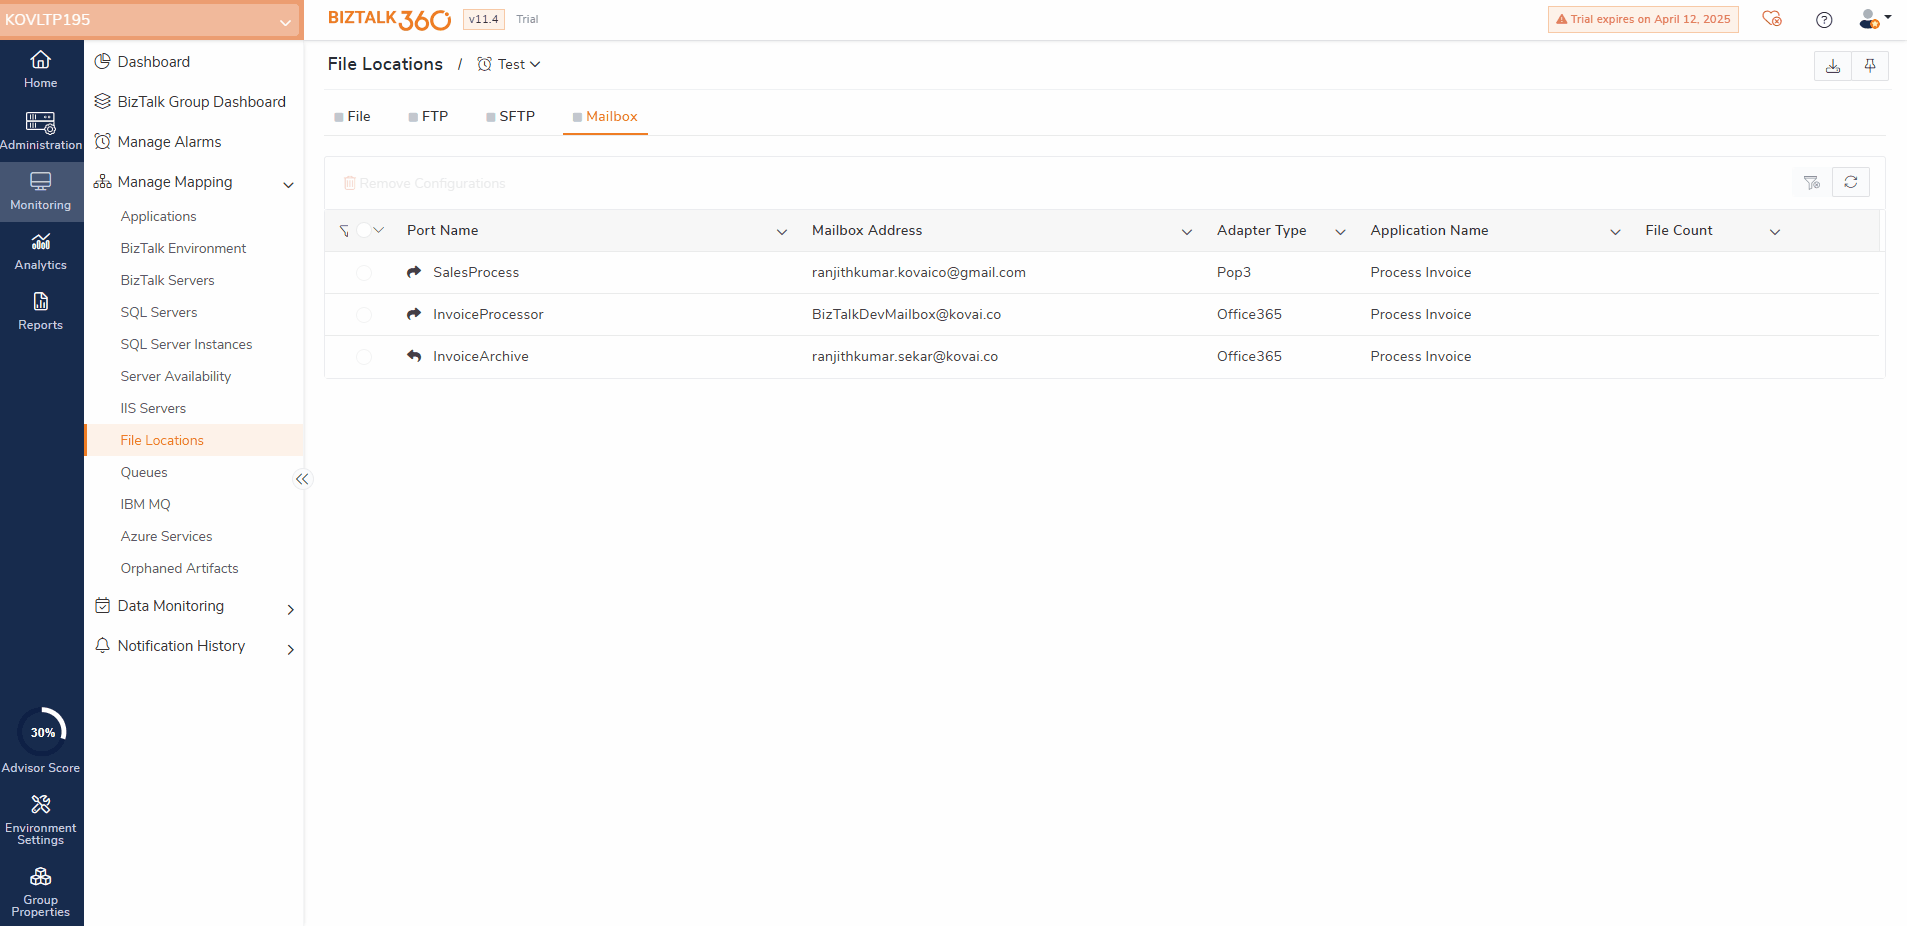Click the 30% Advisor Score gauge
Viewport: 1907px width, 926px height.
[x=42, y=733]
